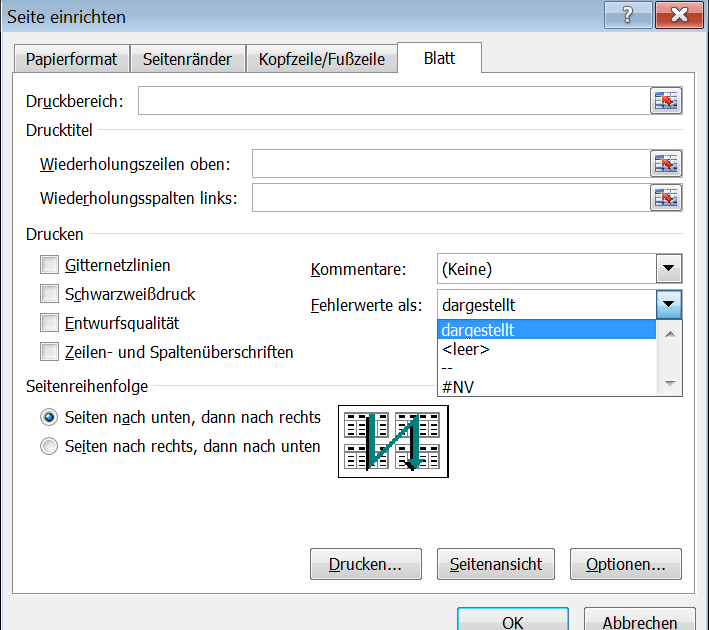Image resolution: width=709 pixels, height=630 pixels.
Task: Click the dropdown list scroll-down arrow
Action: coord(670,384)
